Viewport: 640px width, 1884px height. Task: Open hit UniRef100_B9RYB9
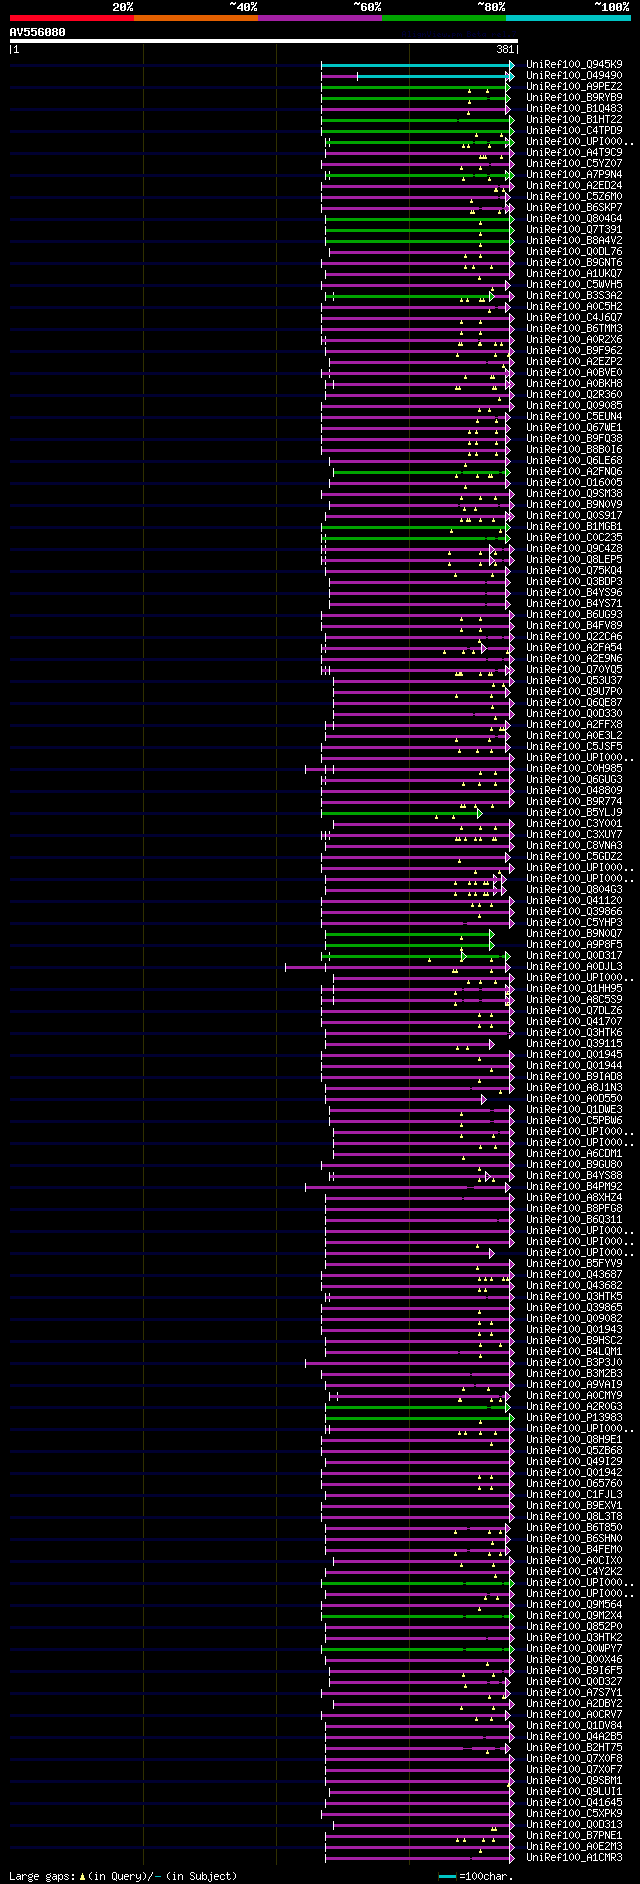tap(574, 97)
